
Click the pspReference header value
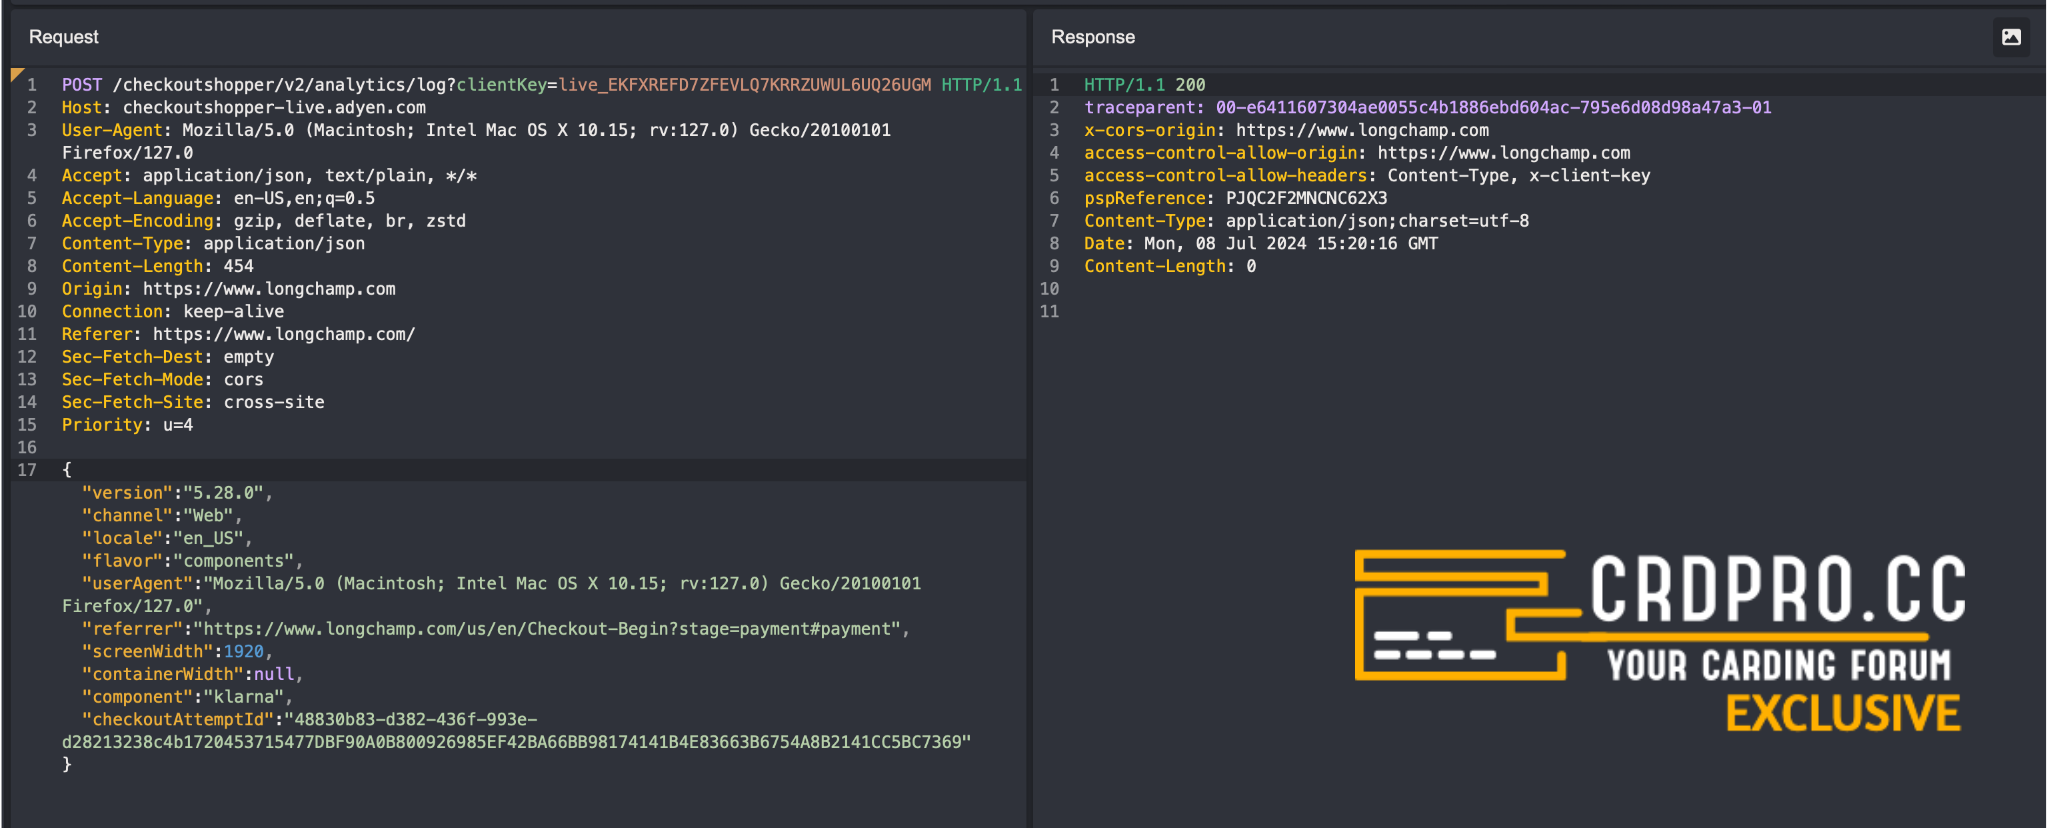[x=1306, y=199]
